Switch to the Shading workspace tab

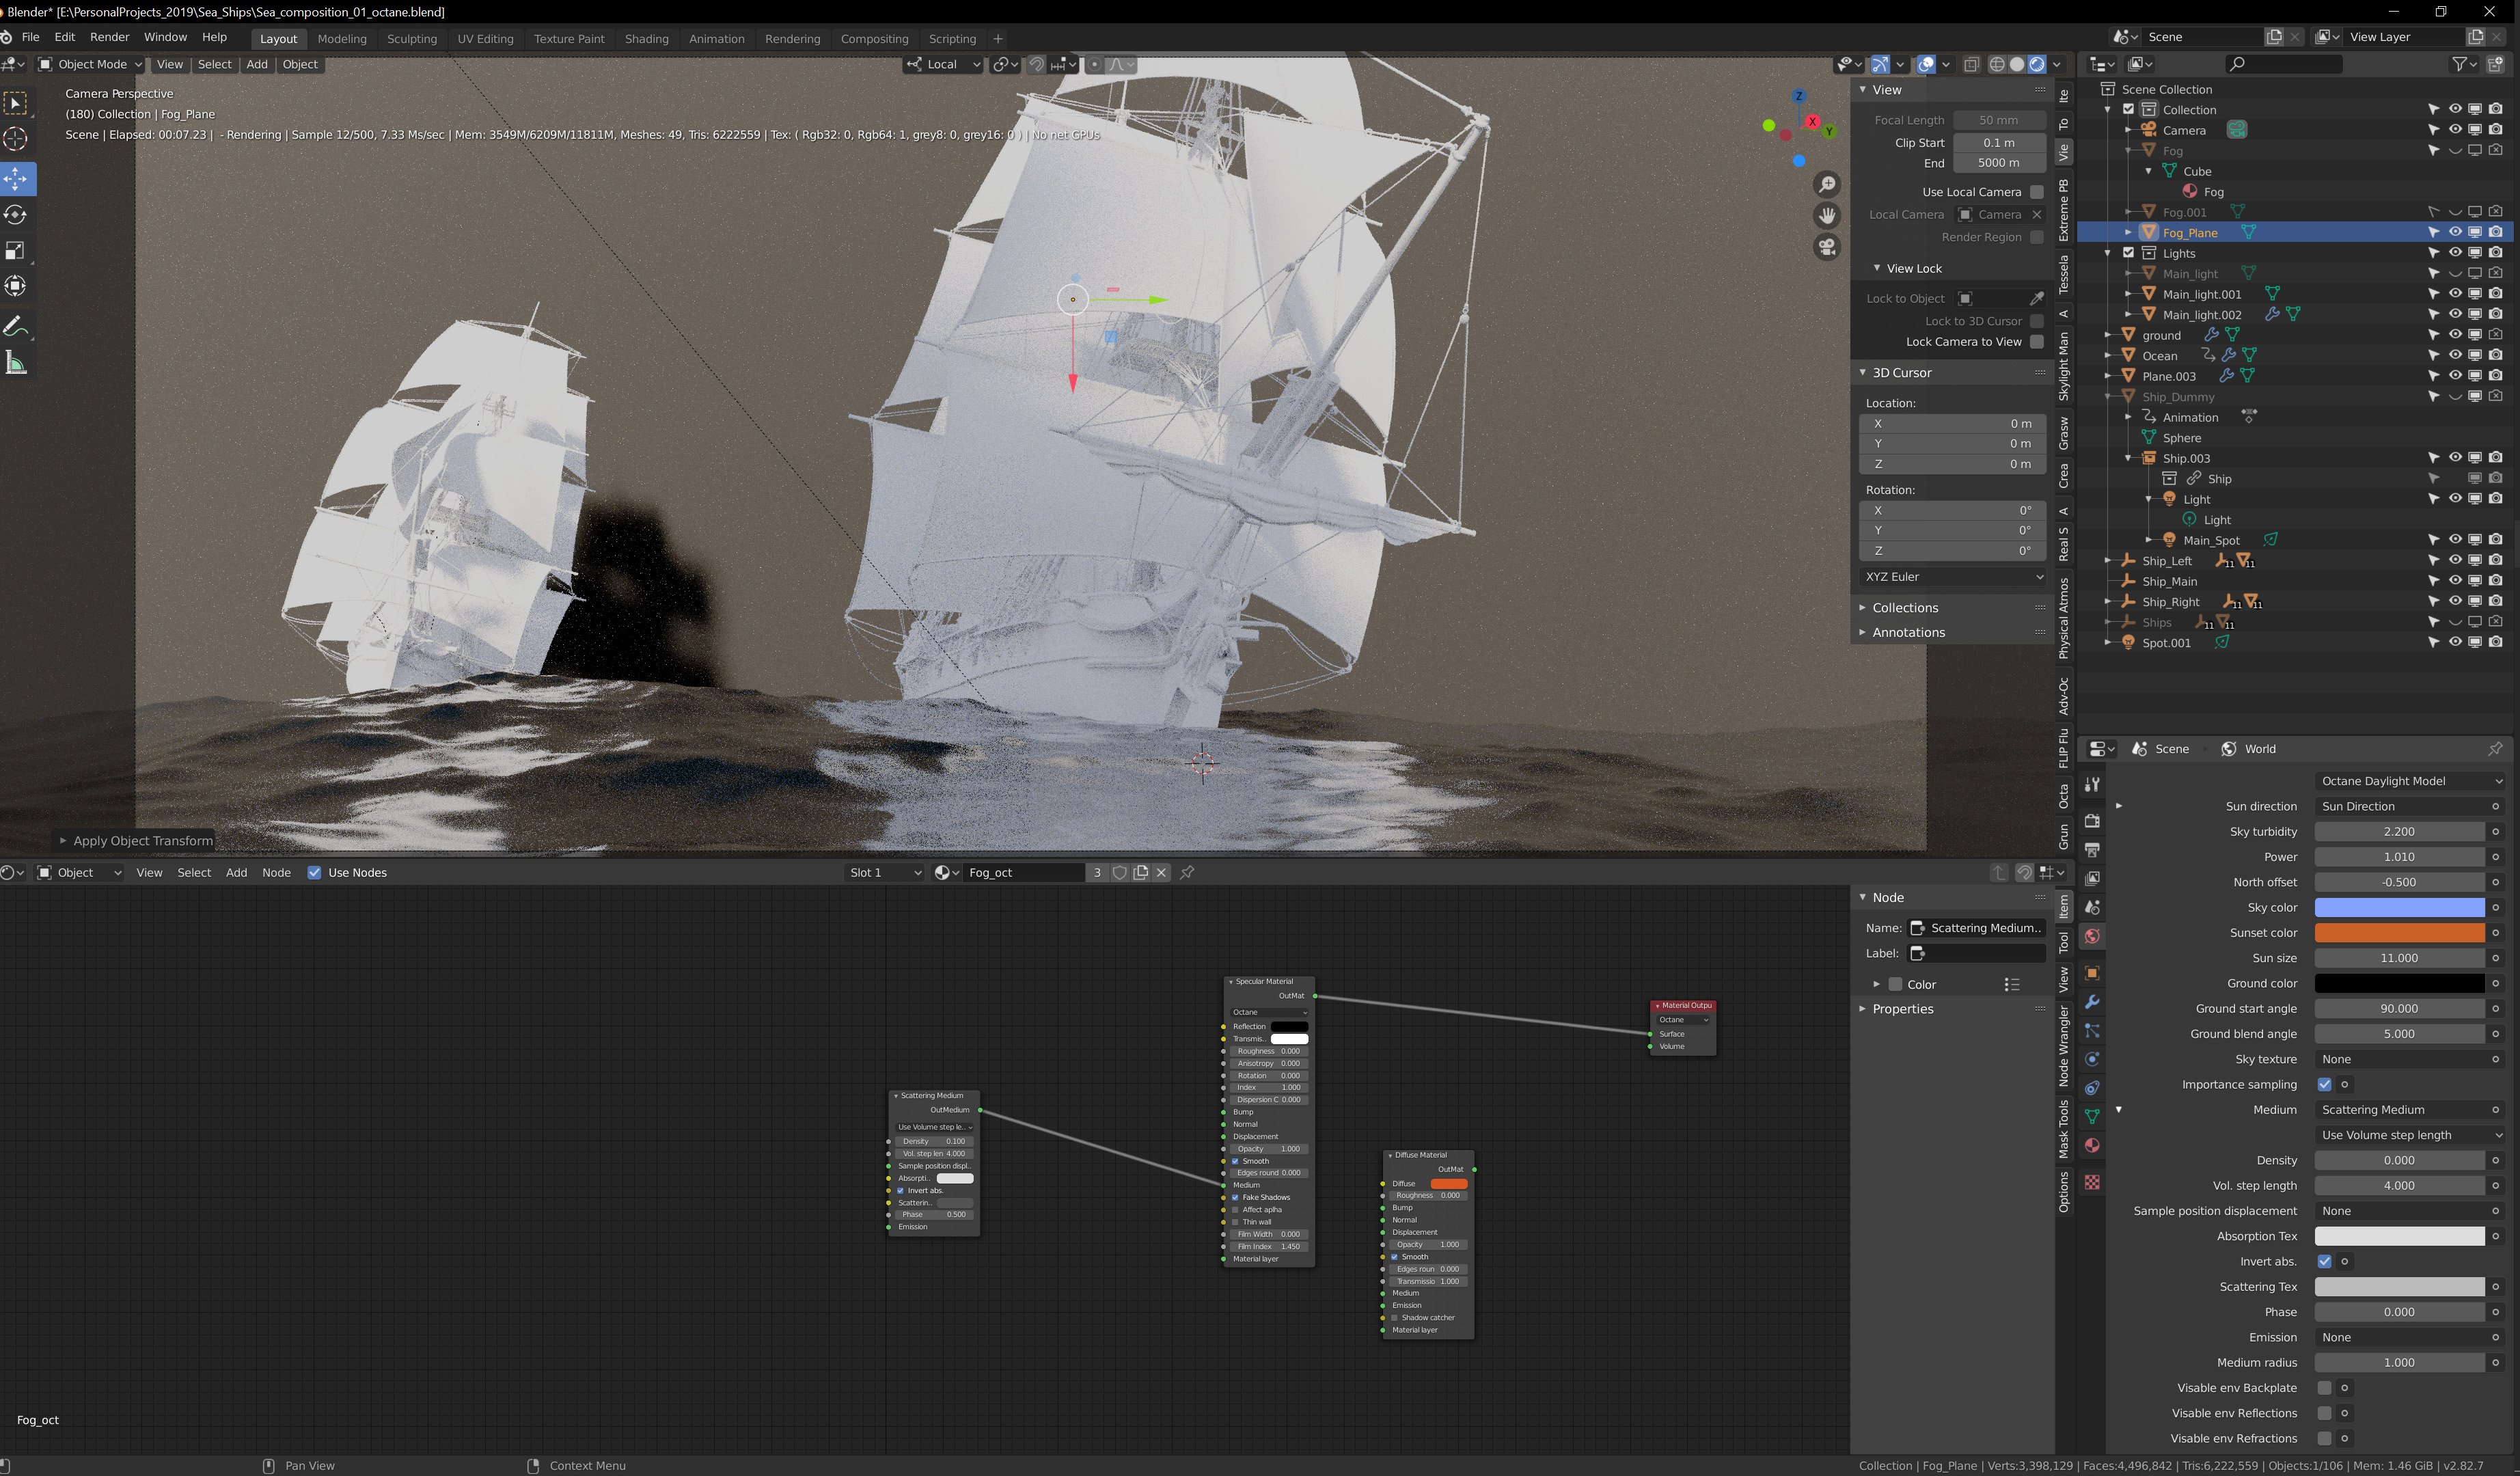point(646,39)
